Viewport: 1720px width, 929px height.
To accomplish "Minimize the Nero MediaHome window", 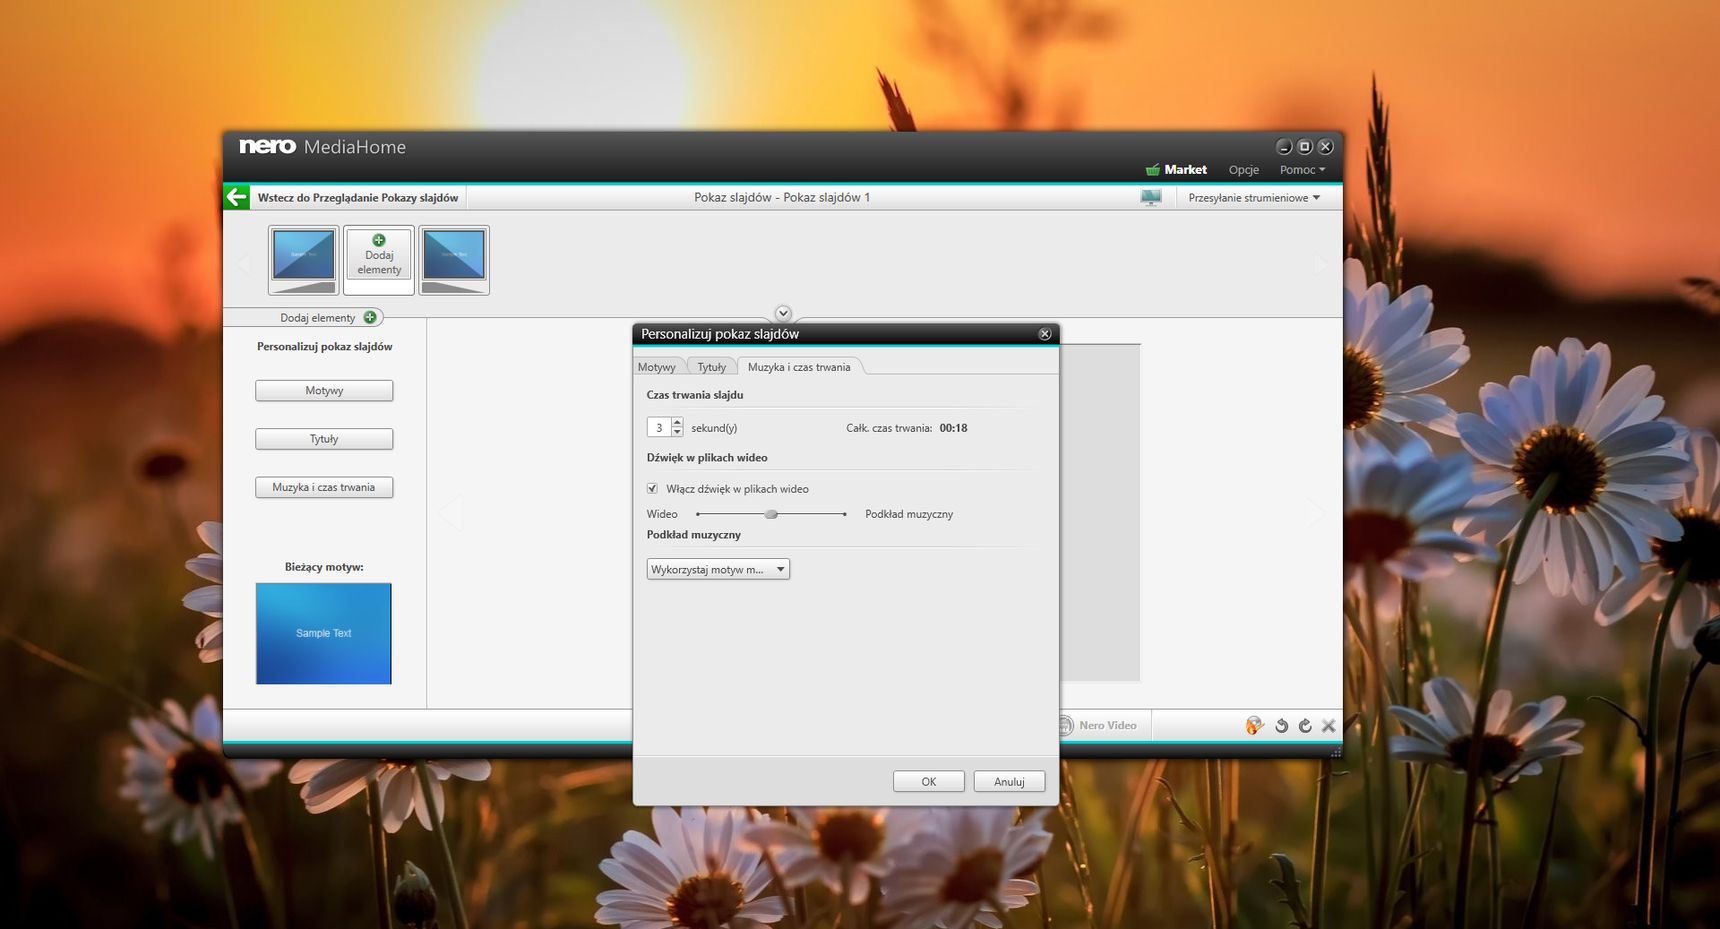I will point(1284,147).
